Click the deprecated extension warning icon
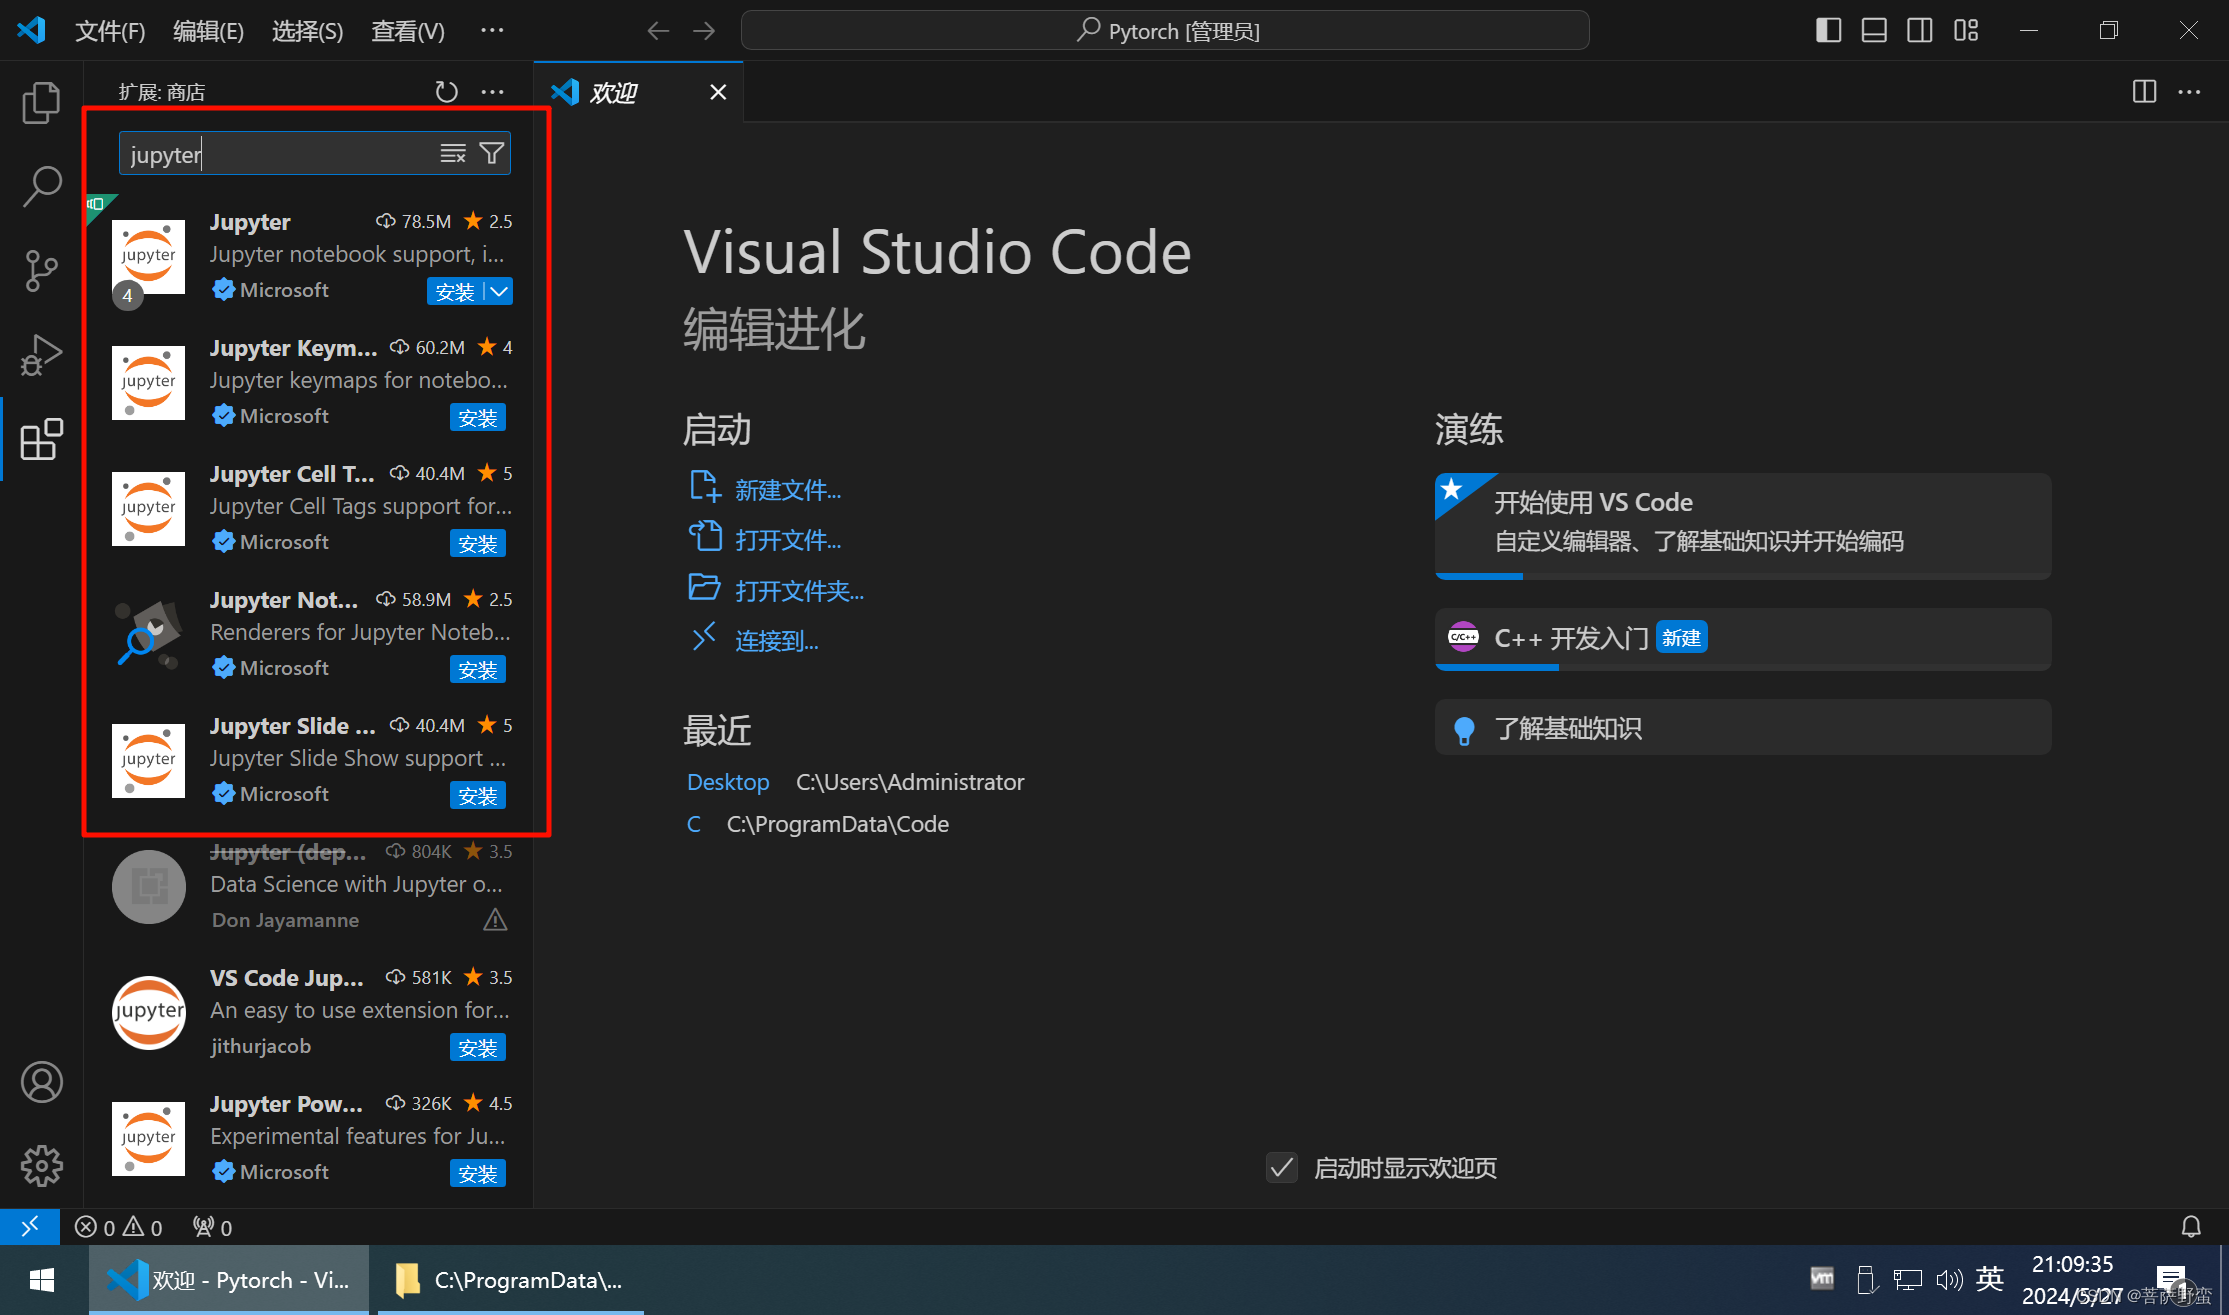Screen dimensions: 2229x1315 point(495,919)
